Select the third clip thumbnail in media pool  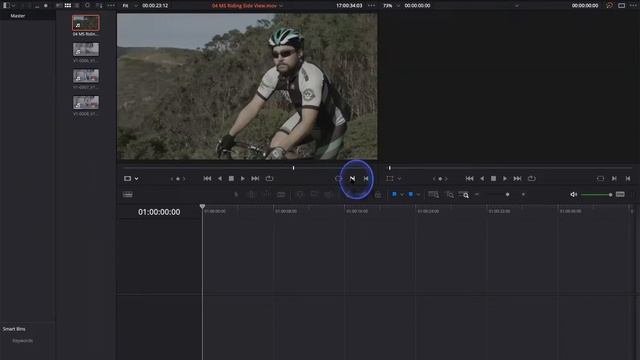click(86, 76)
